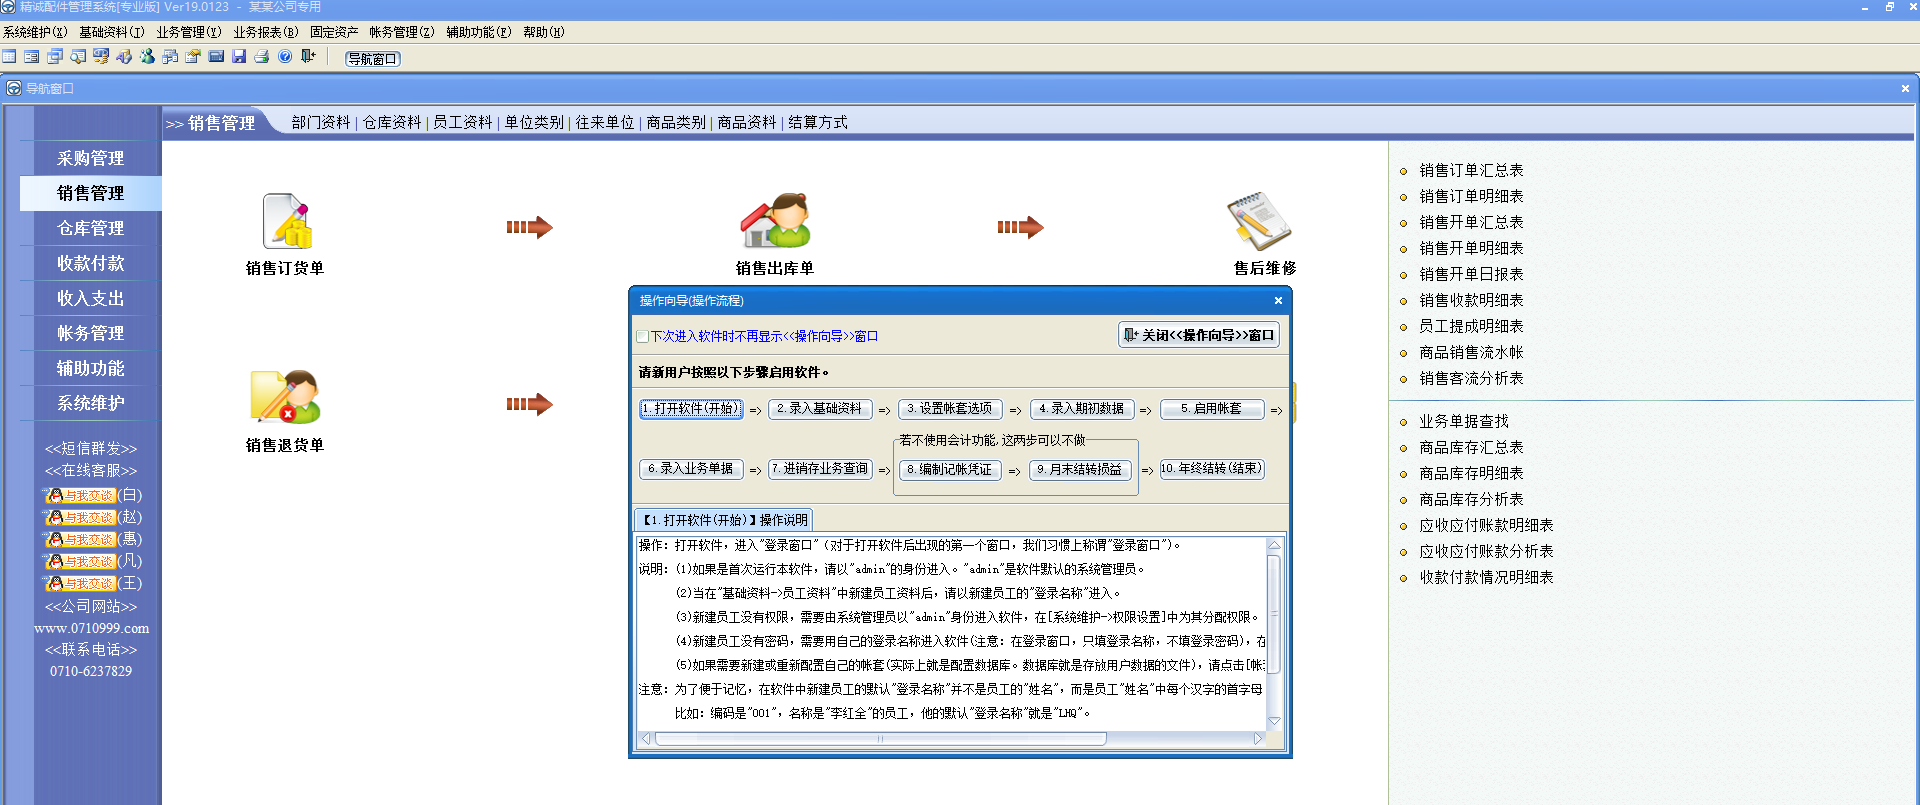Screen dimensions: 1920x805
Task: Open the 销售出库单 icon
Action: [775, 221]
